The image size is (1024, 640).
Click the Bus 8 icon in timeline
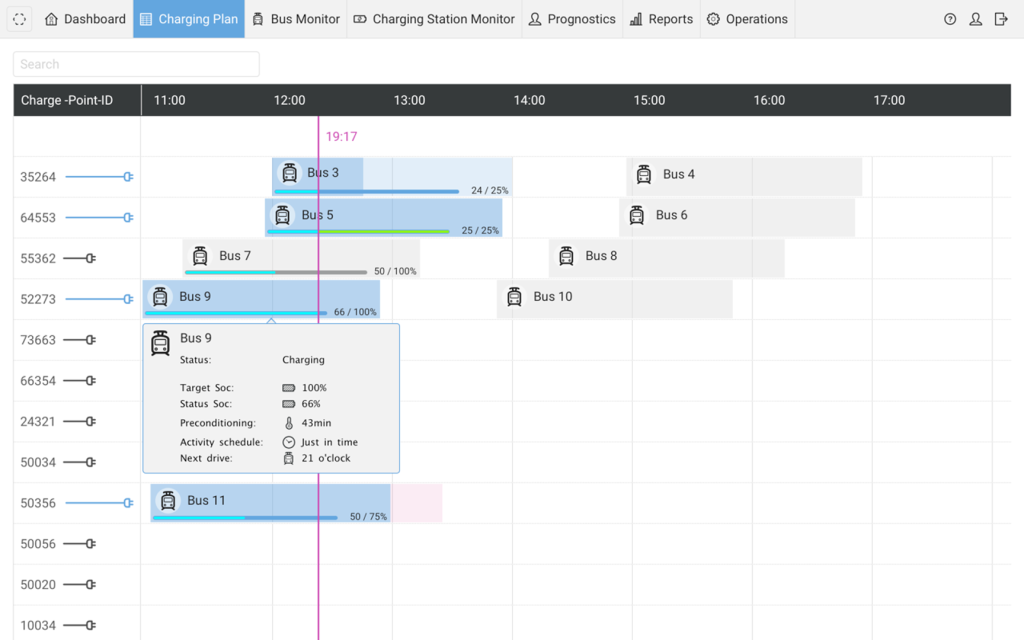tap(566, 256)
